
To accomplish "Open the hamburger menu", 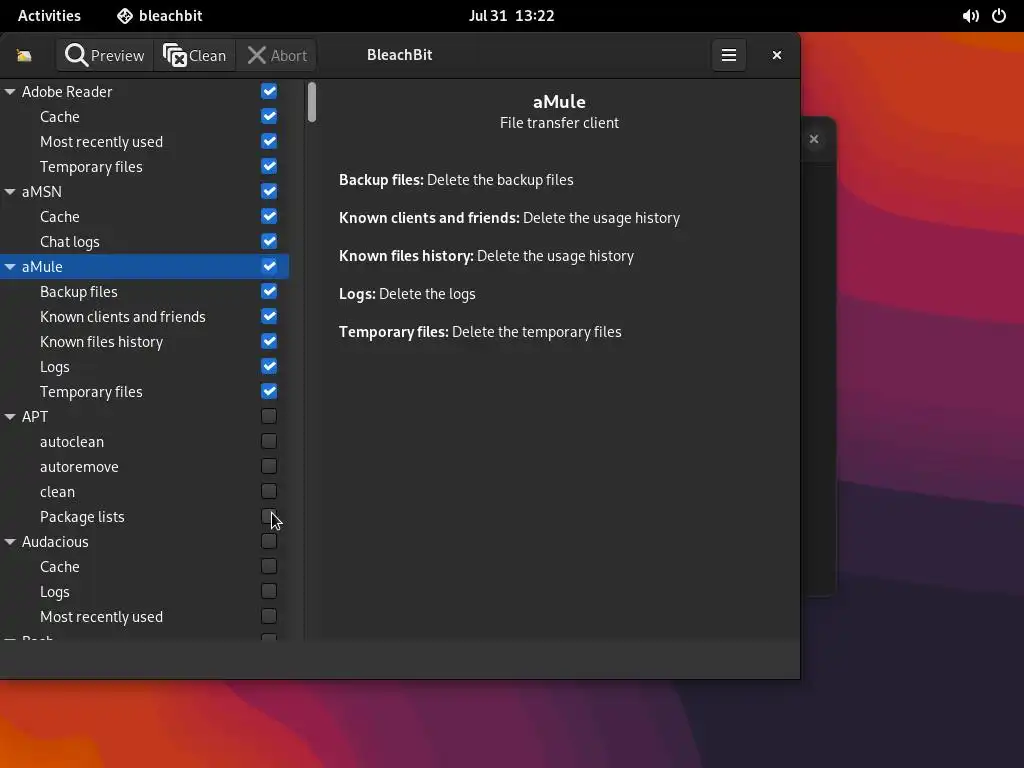I will pyautogui.click(x=729, y=56).
